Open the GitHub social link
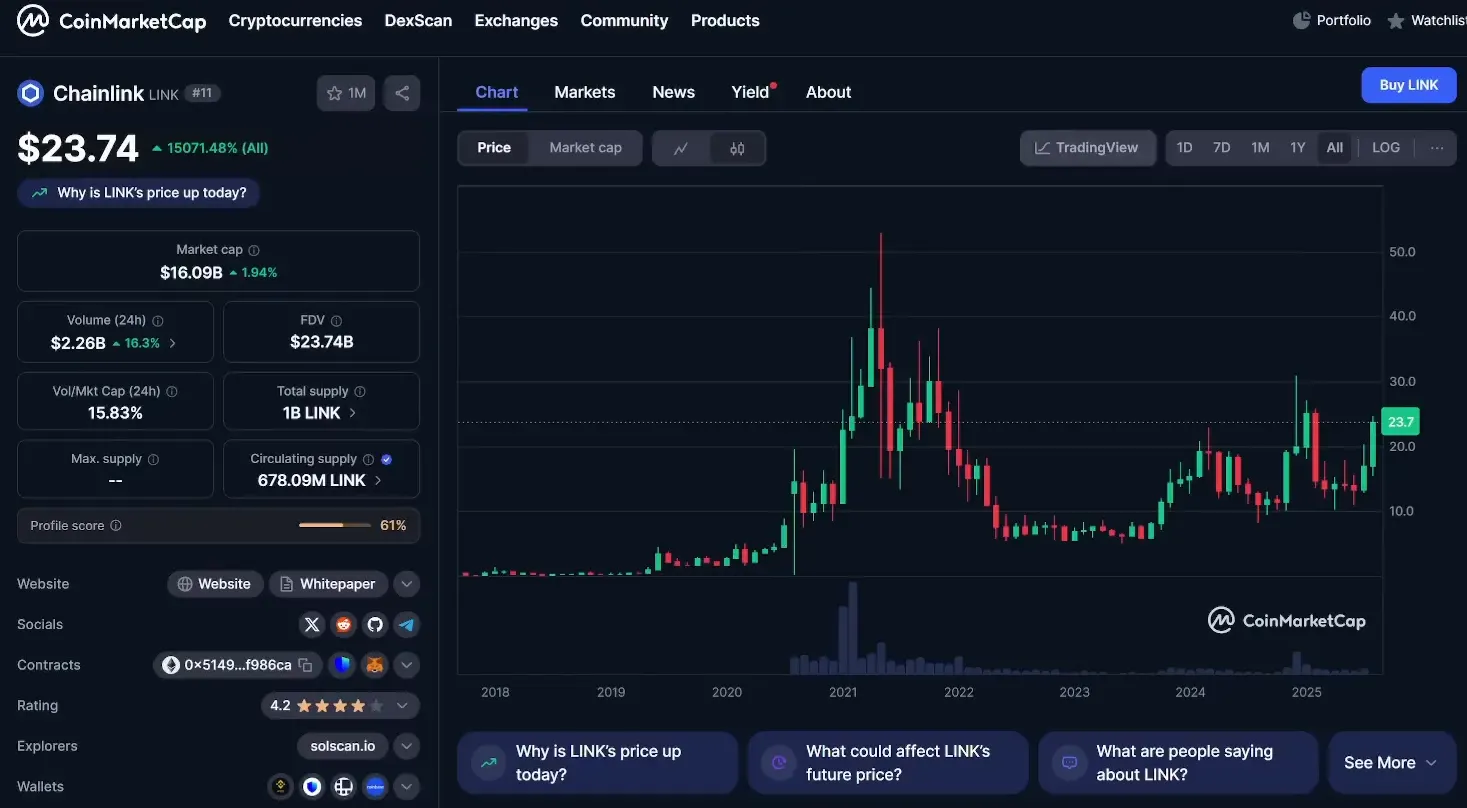Image resolution: width=1467 pixels, height=808 pixels. [x=375, y=625]
